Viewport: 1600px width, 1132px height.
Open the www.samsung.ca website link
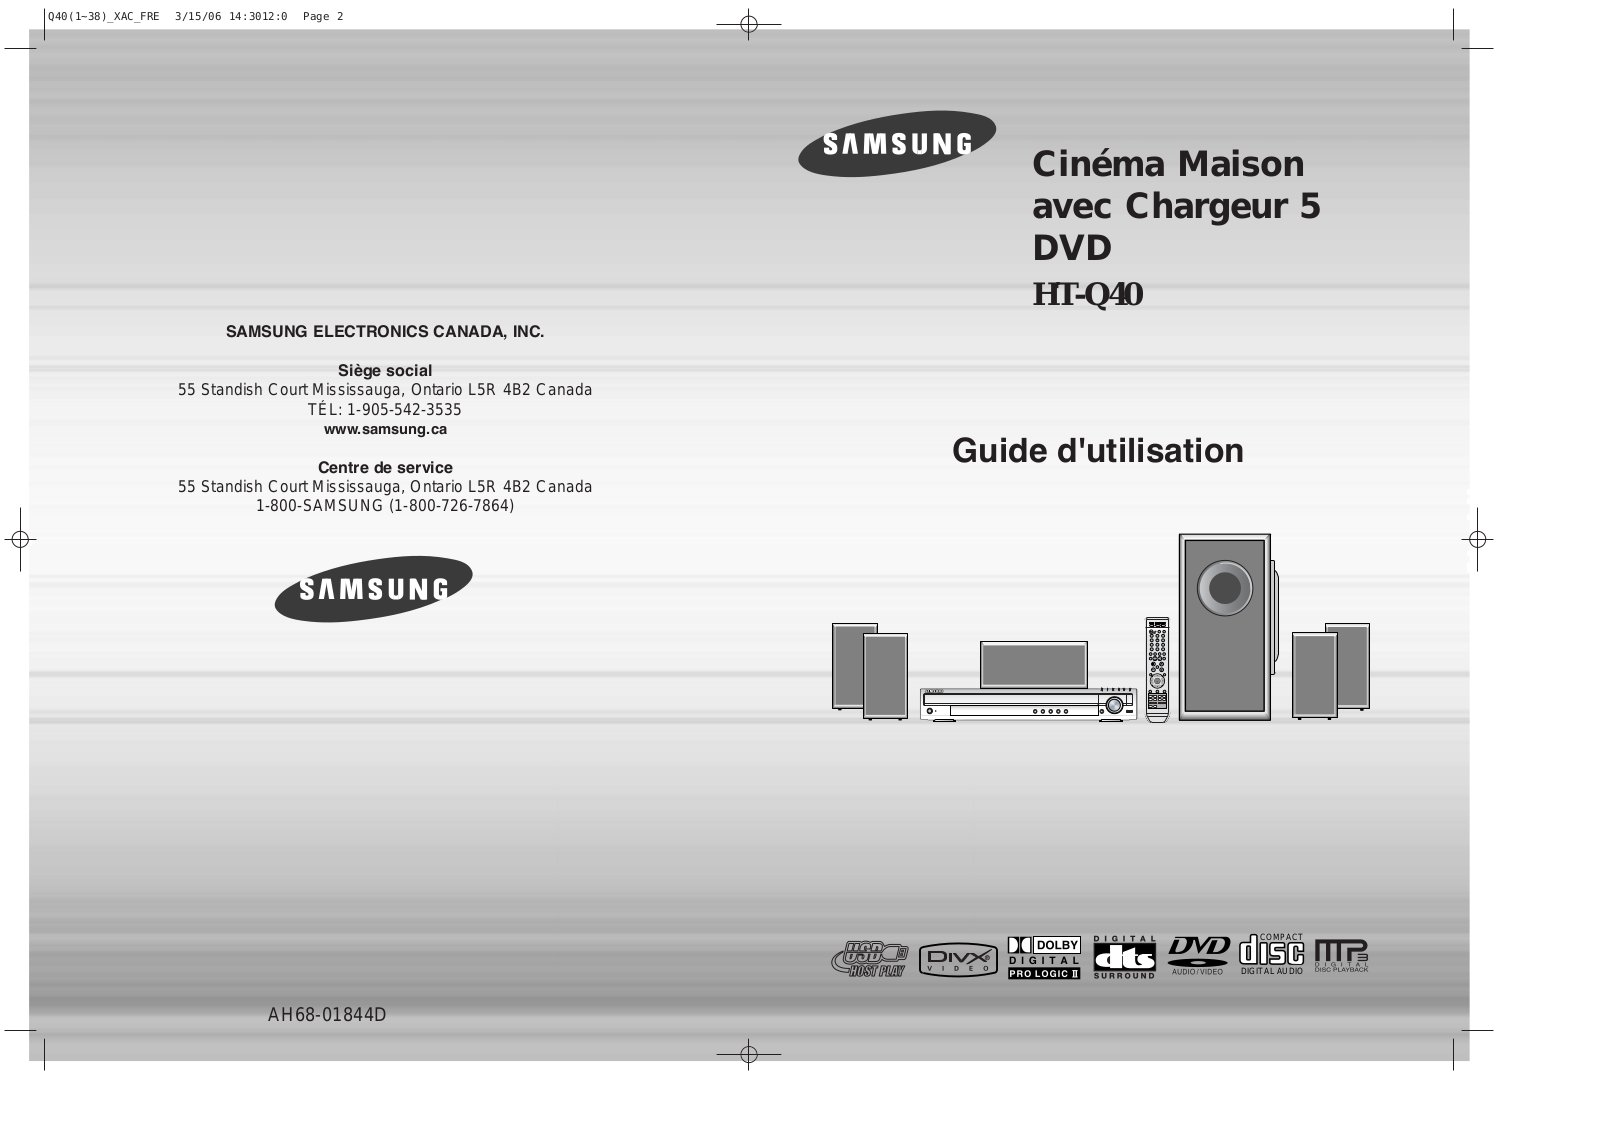[385, 429]
